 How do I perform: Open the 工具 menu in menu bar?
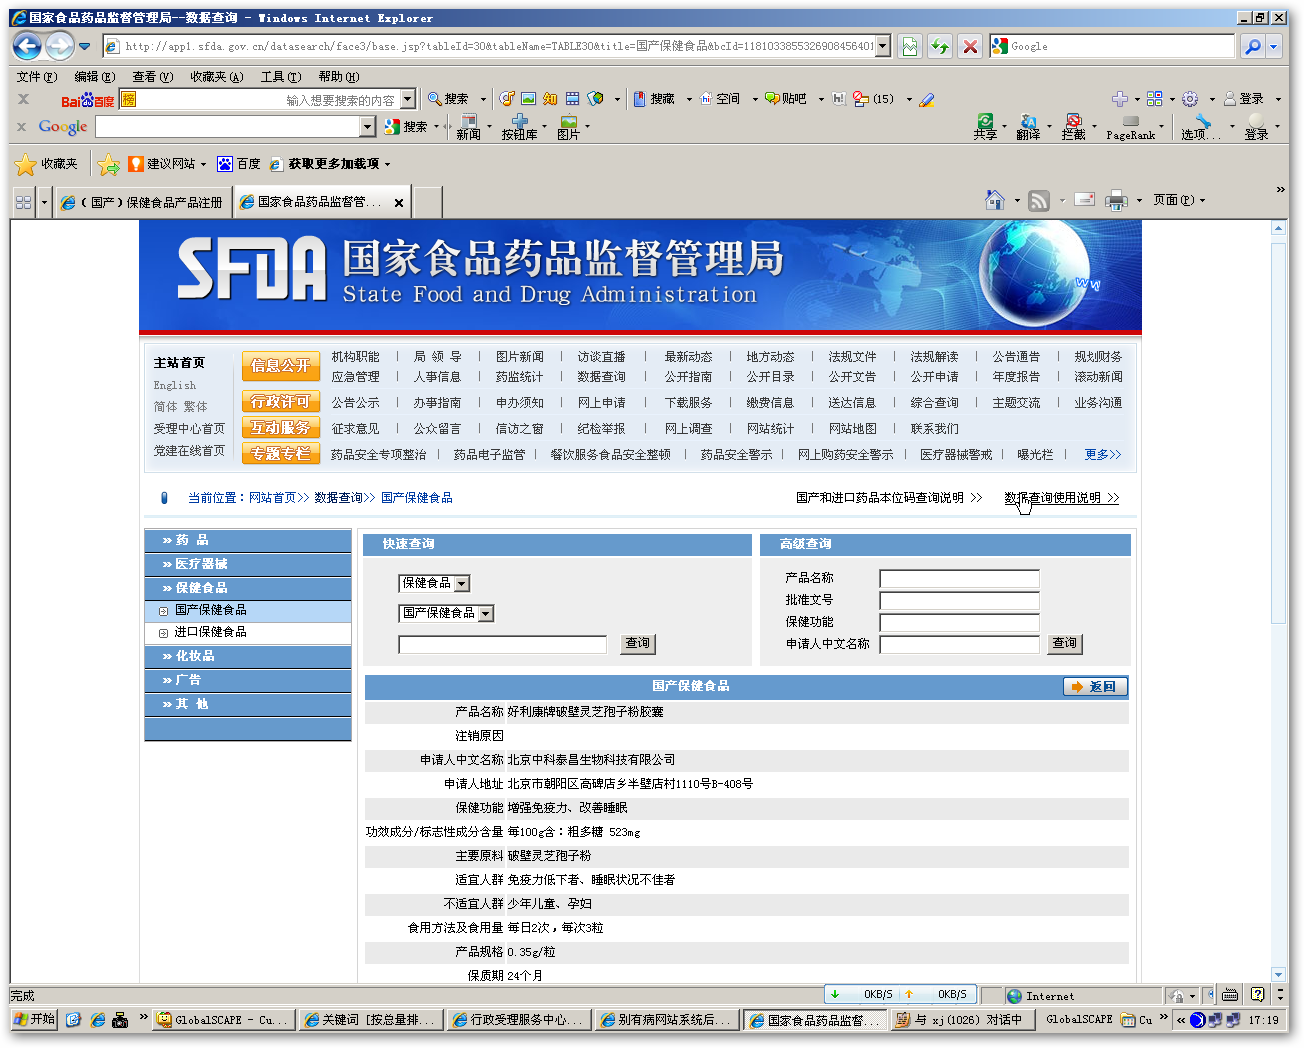[x=280, y=76]
